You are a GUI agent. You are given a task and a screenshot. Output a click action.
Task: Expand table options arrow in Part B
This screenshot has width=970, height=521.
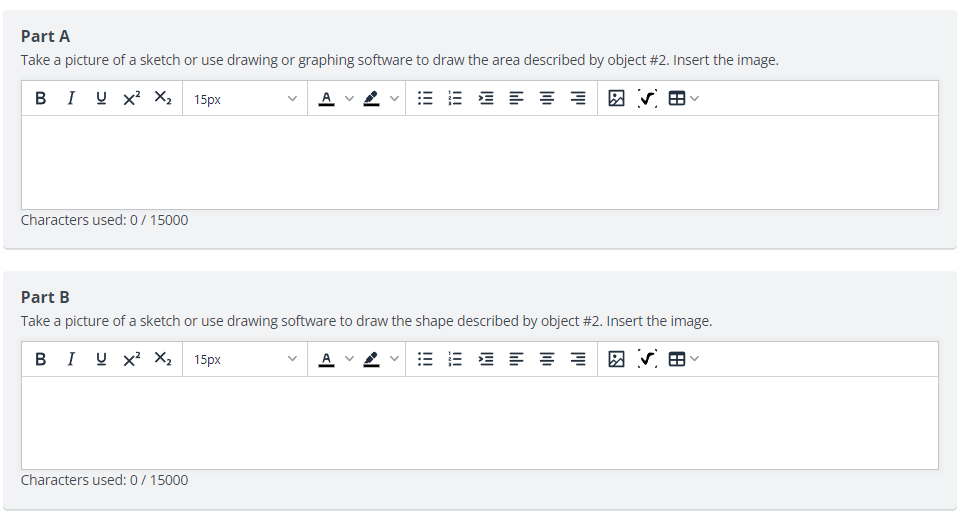pos(695,359)
